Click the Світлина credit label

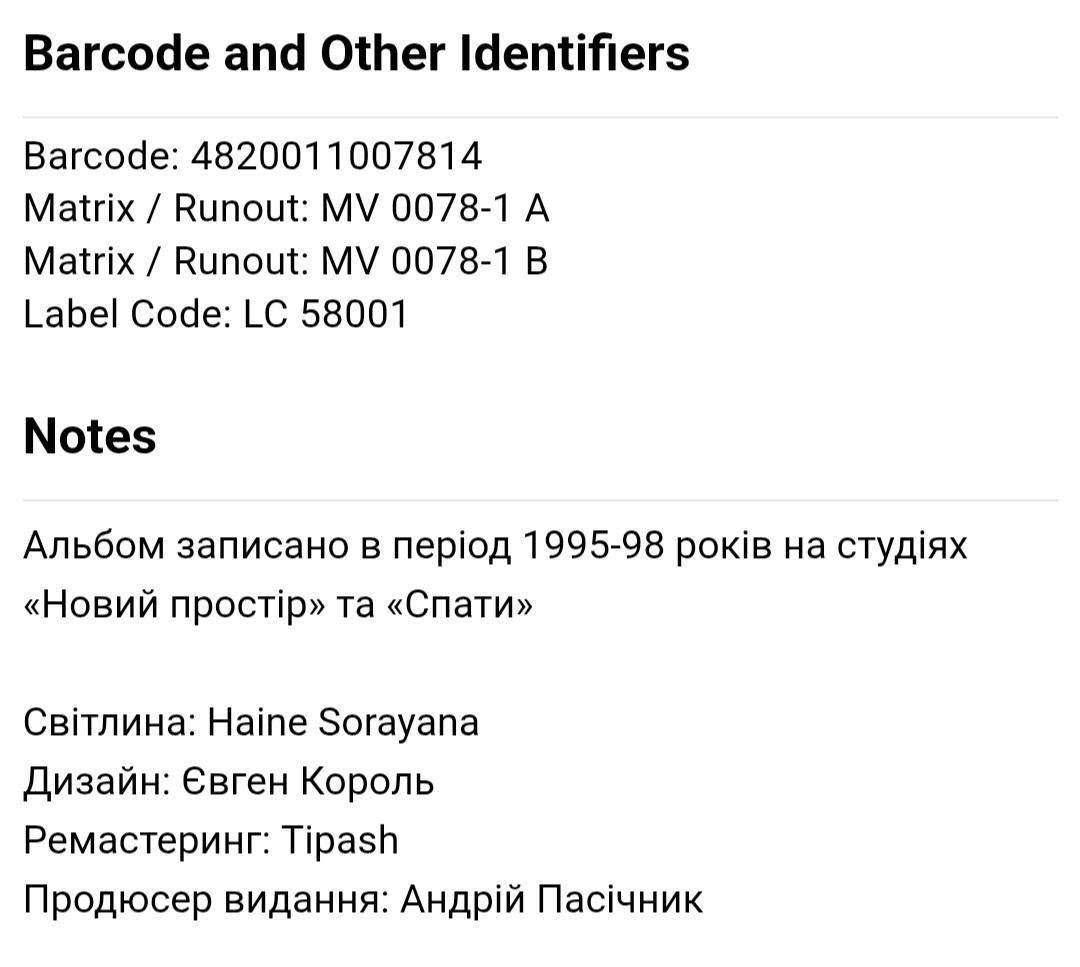tap(110, 723)
